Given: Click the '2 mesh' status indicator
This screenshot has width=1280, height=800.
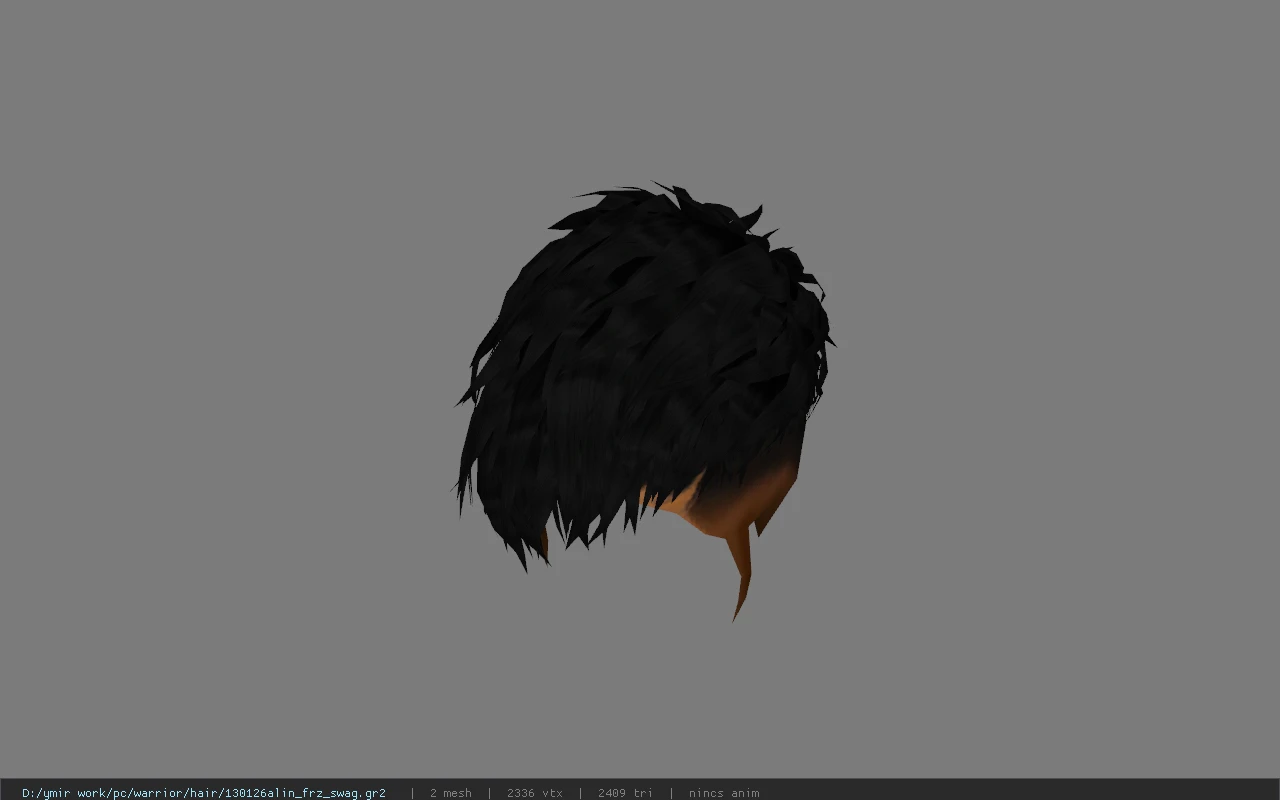Looking at the screenshot, I should click(x=450, y=793).
